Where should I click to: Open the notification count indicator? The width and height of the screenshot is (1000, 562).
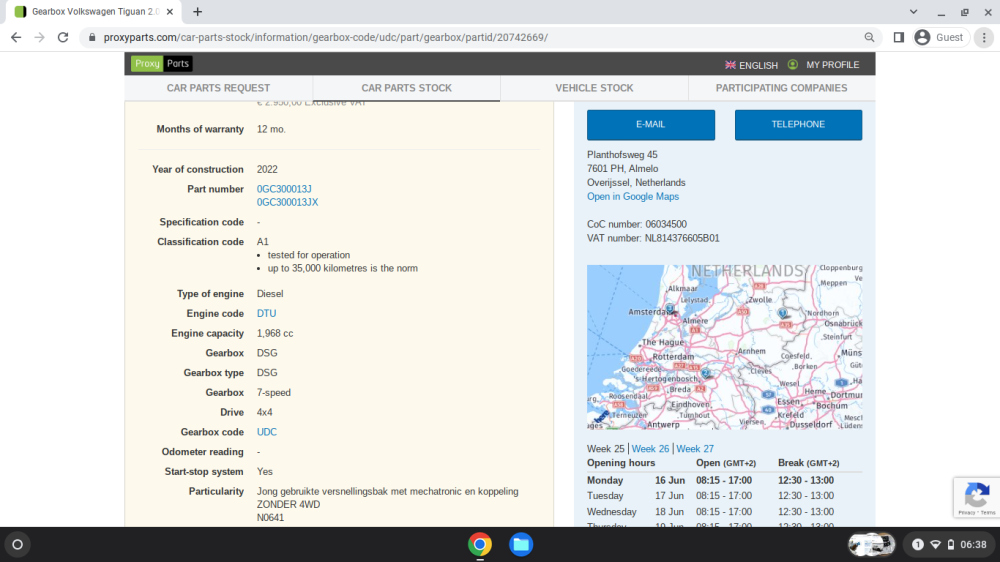click(917, 545)
